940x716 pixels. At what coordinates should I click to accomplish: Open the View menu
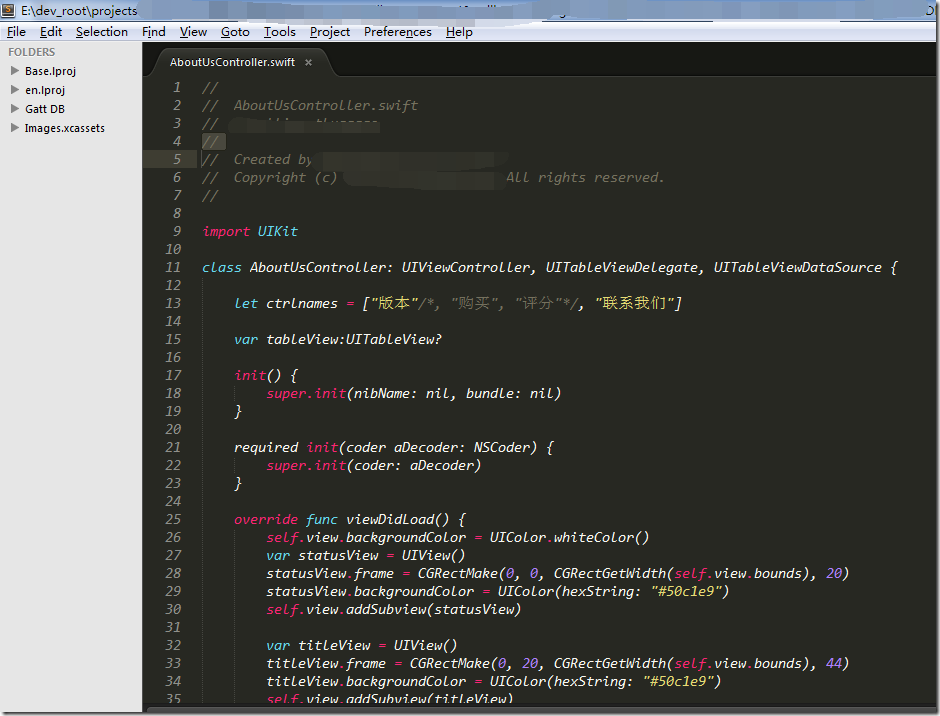(193, 32)
